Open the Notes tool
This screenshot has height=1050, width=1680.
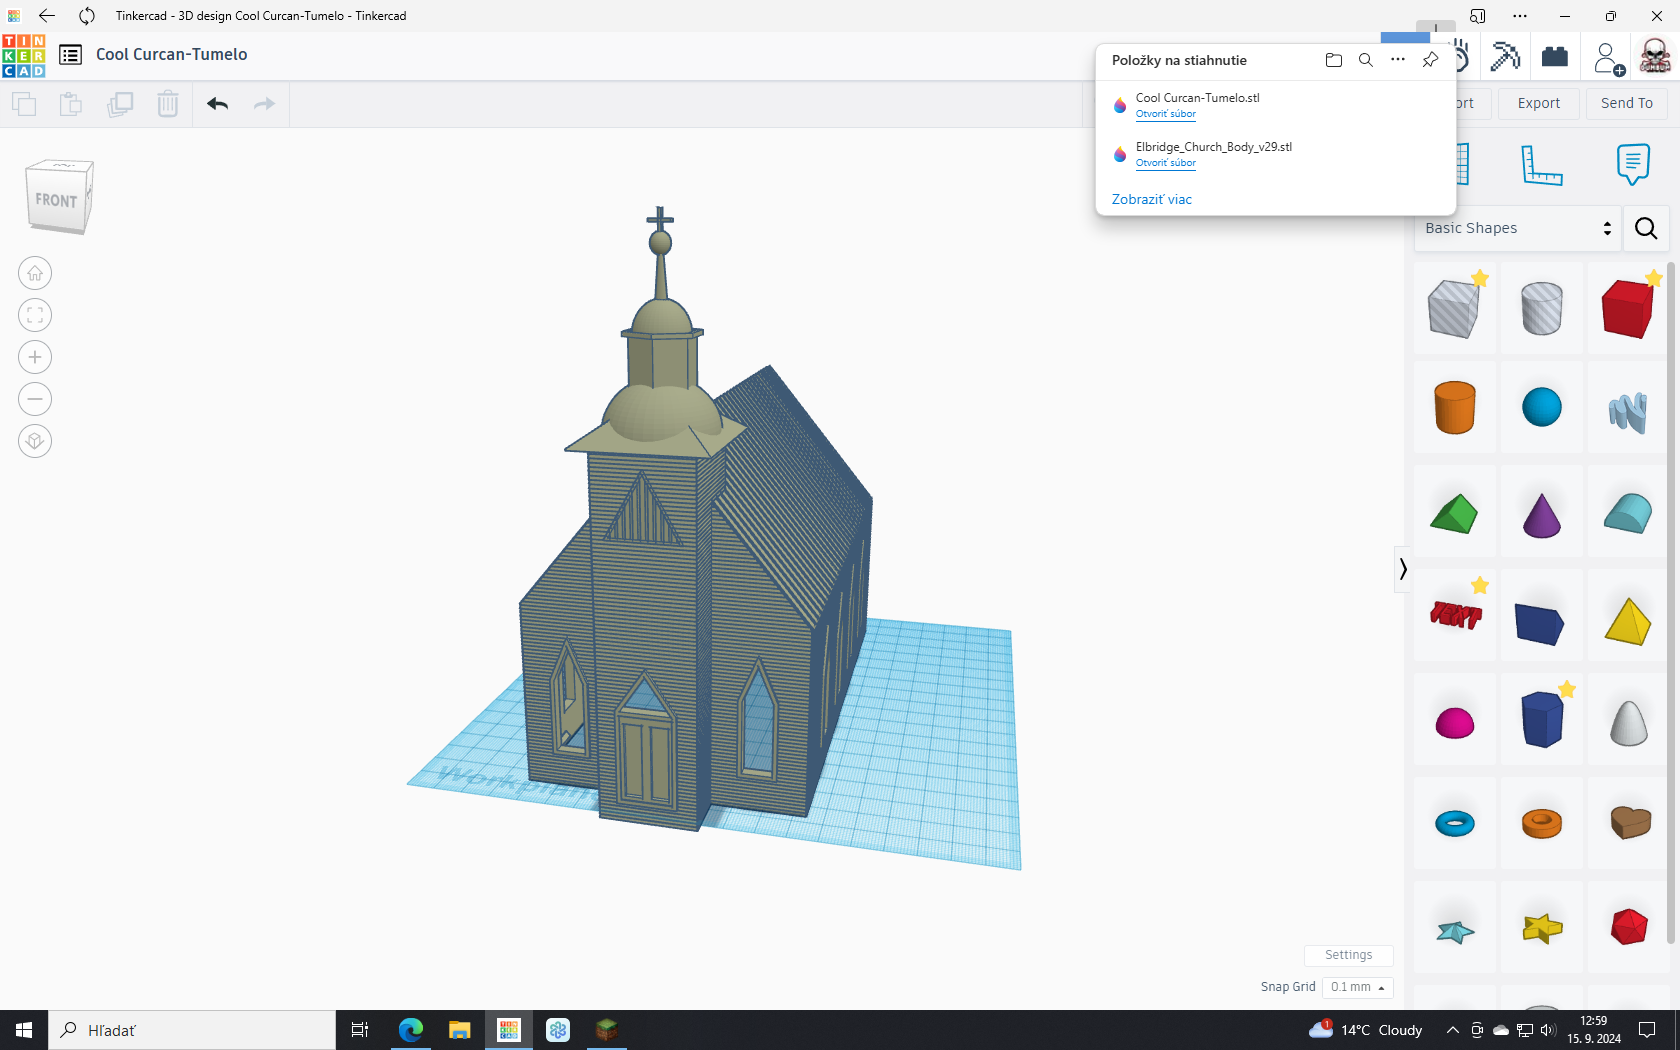tap(1632, 164)
